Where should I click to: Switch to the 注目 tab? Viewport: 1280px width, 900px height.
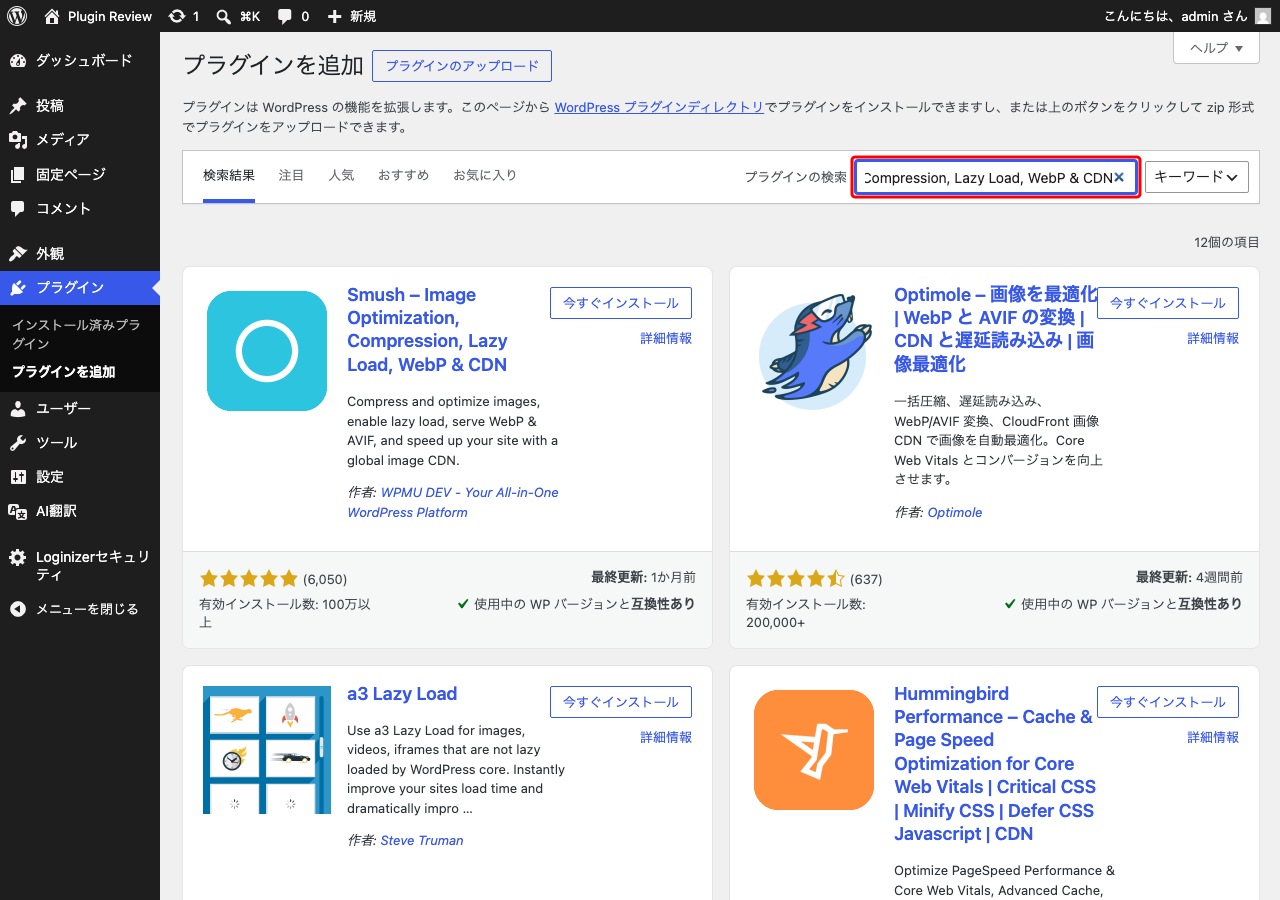[x=292, y=176]
